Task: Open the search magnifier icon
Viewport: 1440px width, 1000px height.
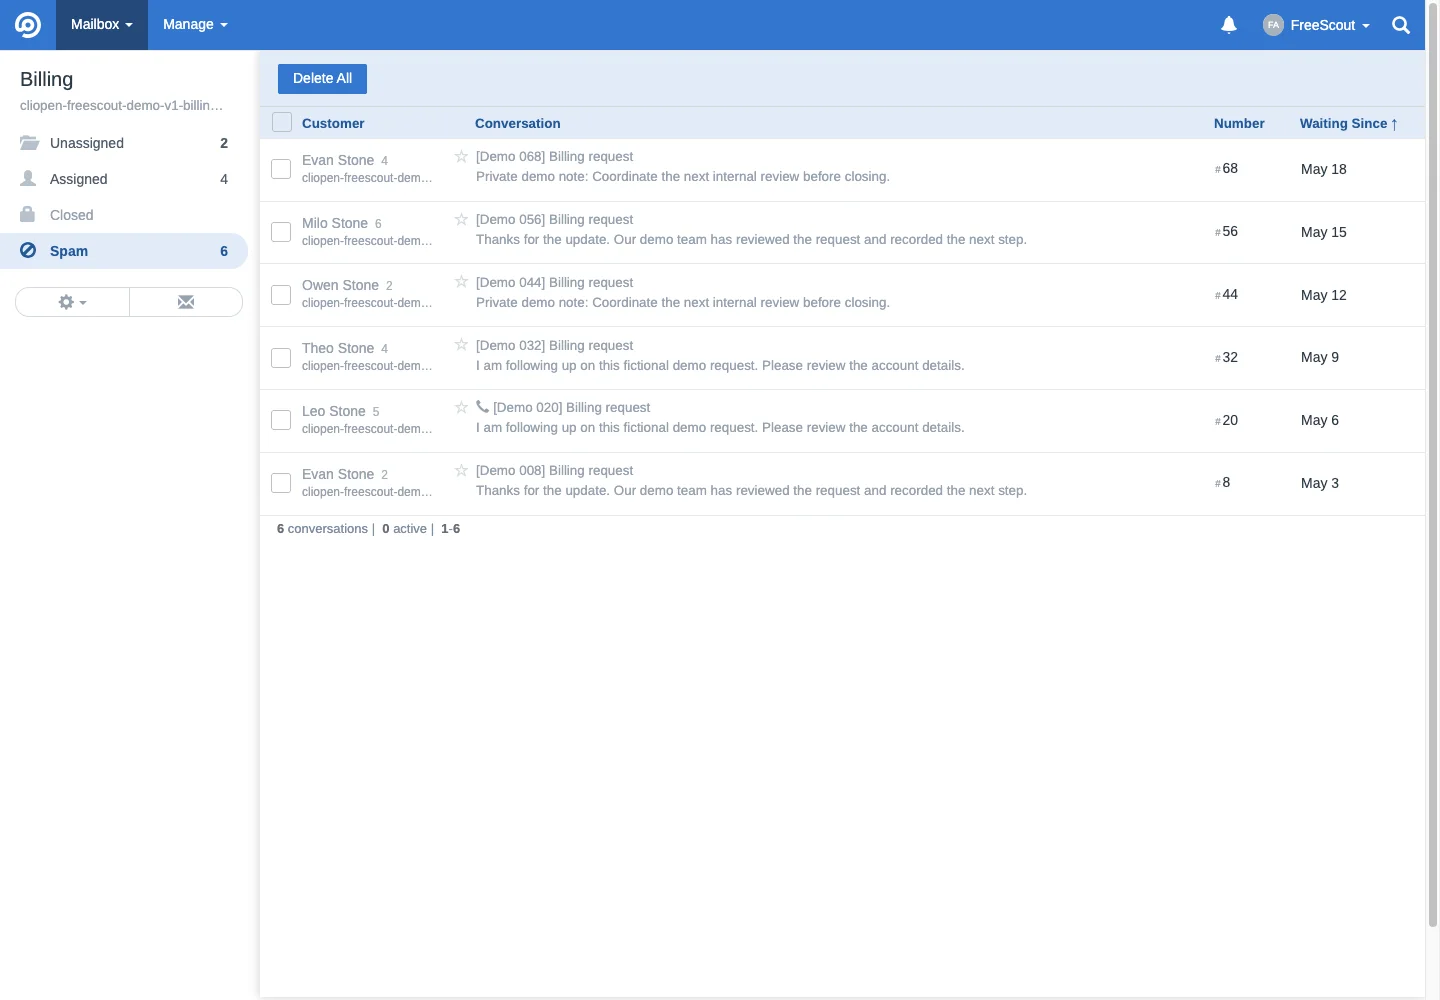Action: pyautogui.click(x=1401, y=25)
